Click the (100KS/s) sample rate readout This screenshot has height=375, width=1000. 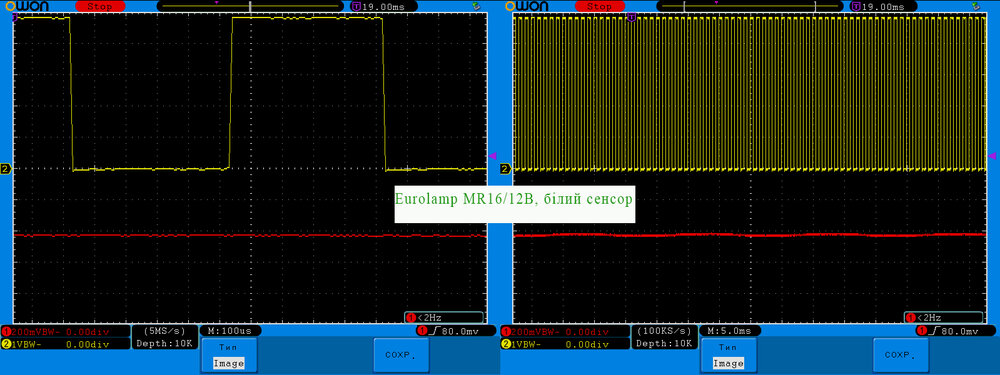(x=665, y=332)
